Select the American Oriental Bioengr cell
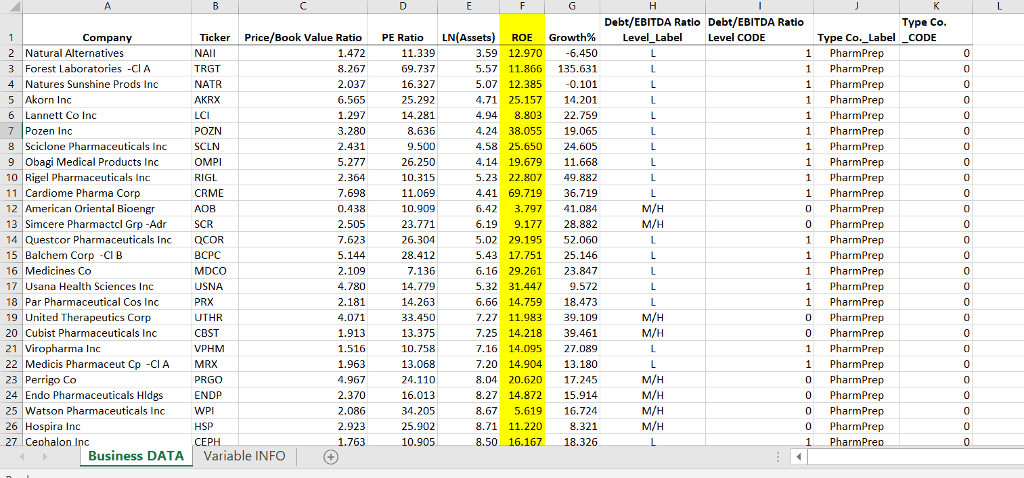 [x=107, y=209]
